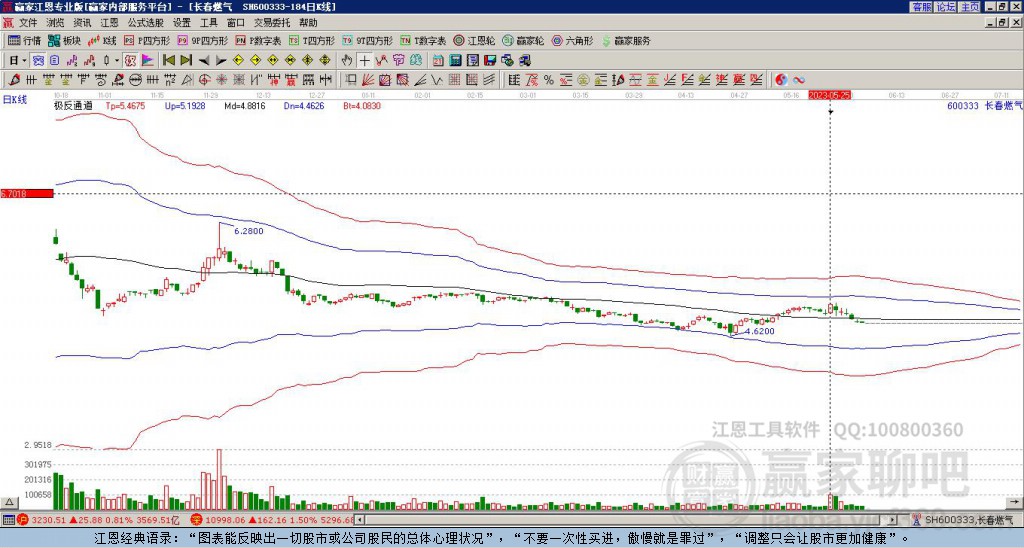Select the hand pan tool
The height and width of the screenshot is (548, 1024).
pyautogui.click(x=347, y=60)
